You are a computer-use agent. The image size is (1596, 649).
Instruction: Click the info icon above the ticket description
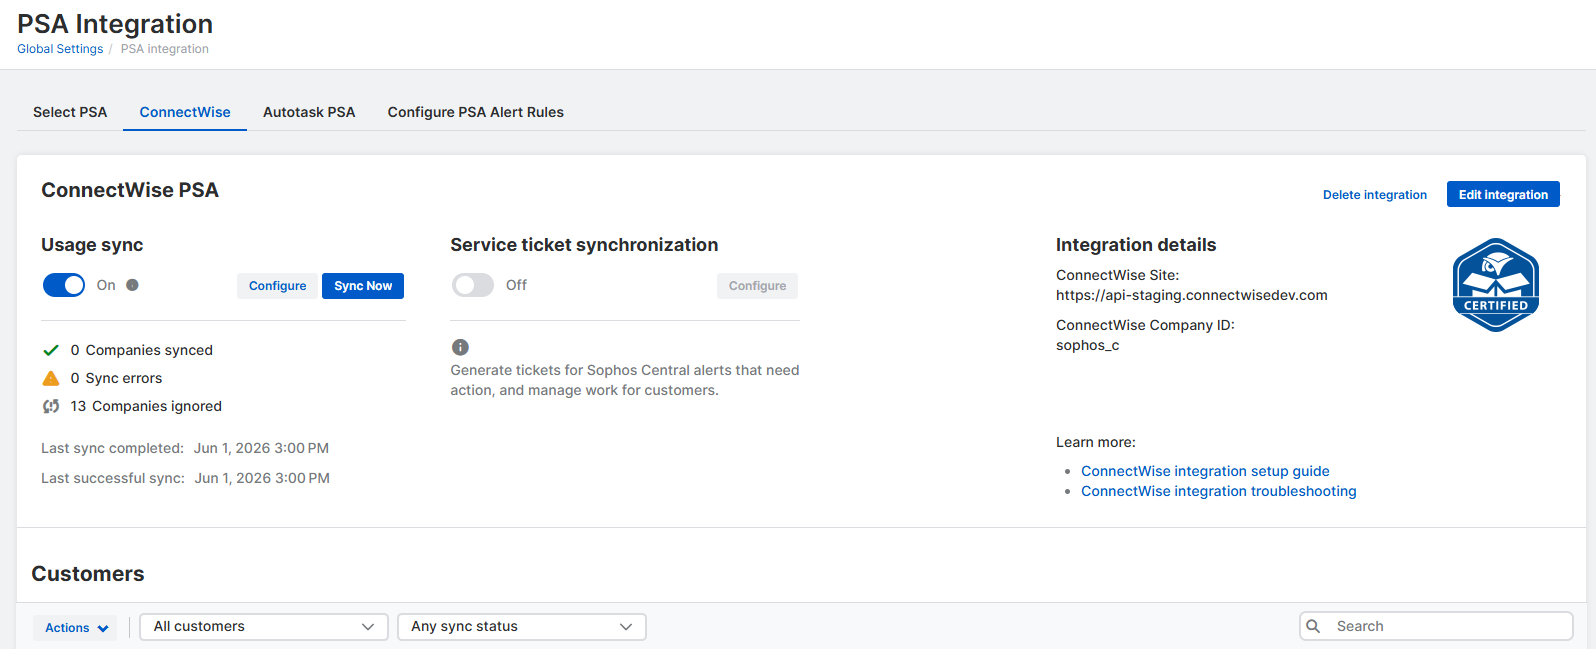(x=460, y=347)
